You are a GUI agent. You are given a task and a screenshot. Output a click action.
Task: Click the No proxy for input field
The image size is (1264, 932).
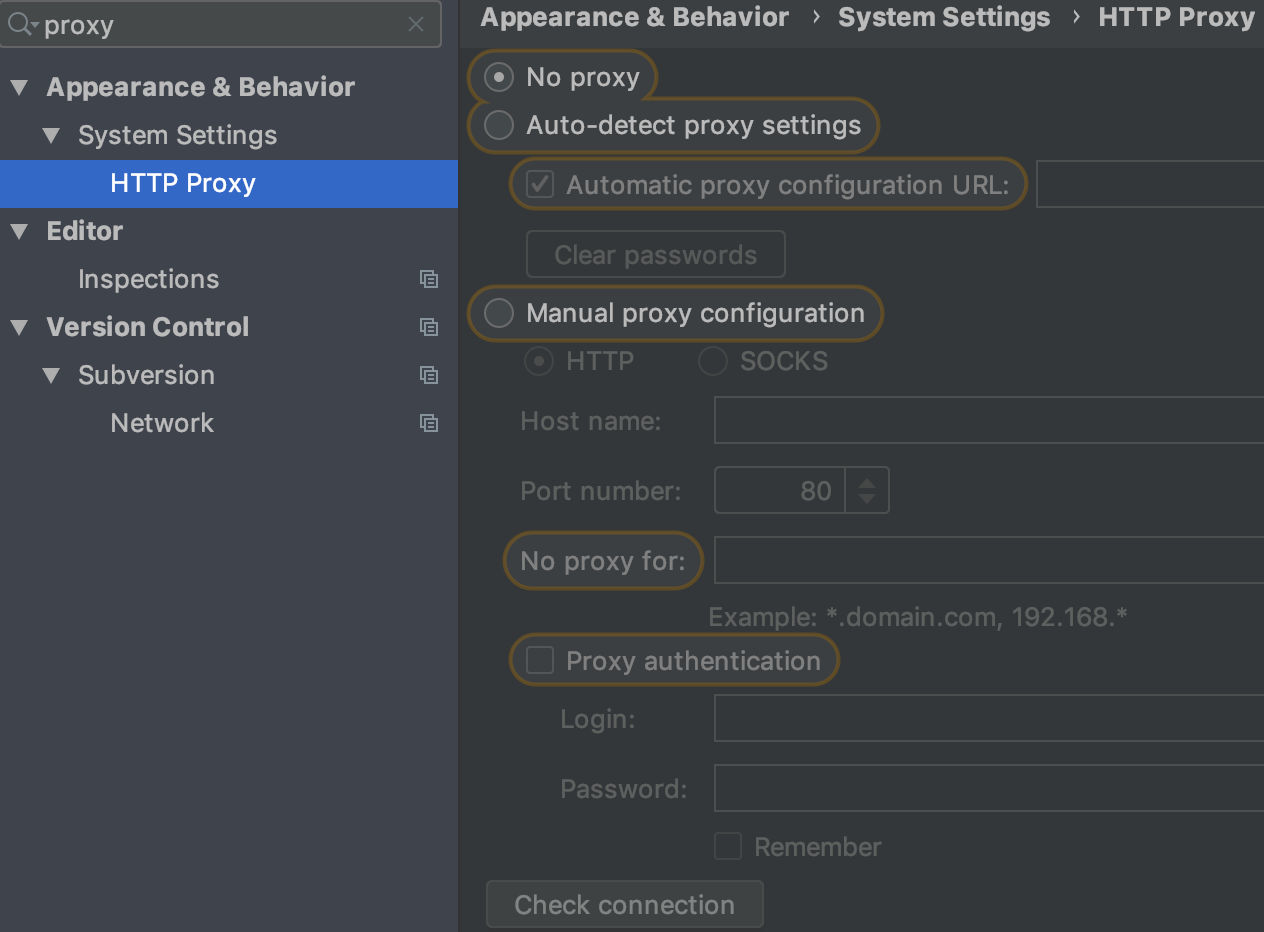coord(989,560)
